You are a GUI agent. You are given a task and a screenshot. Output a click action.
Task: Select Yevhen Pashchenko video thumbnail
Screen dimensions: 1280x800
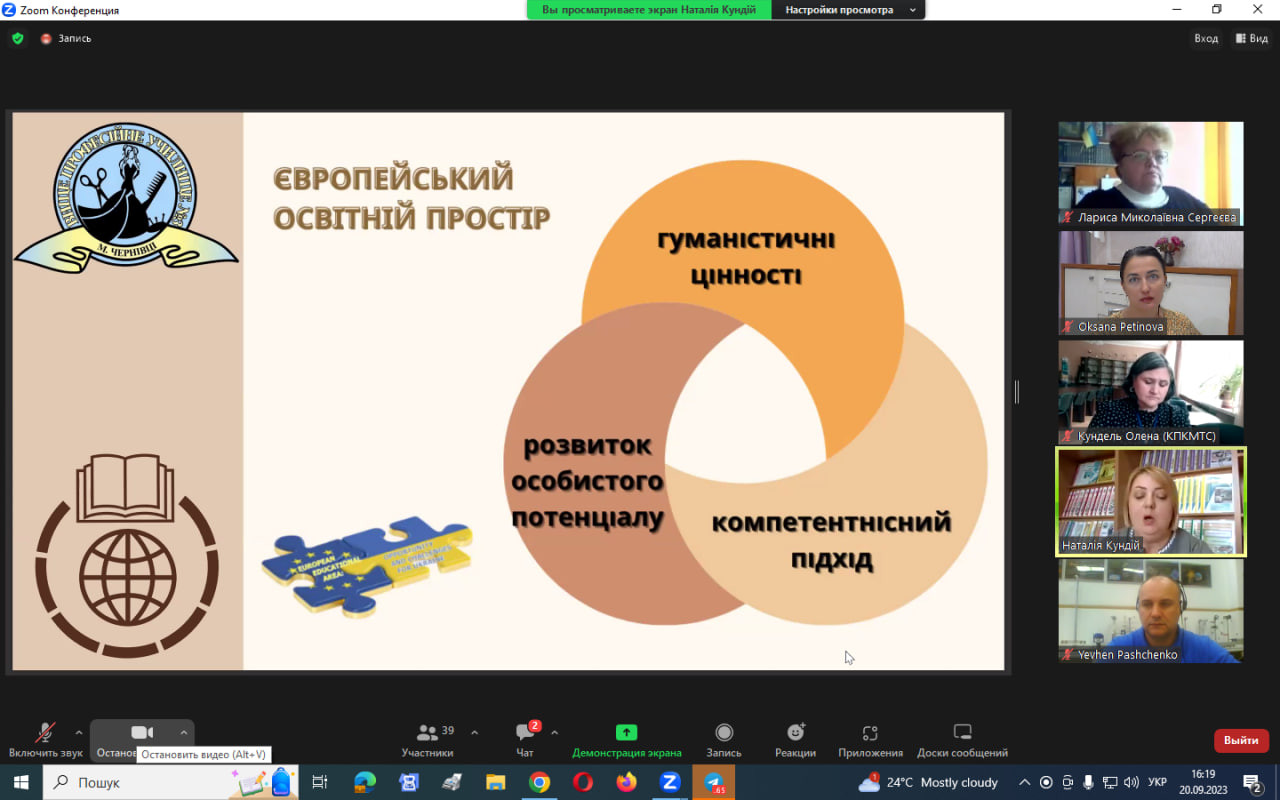click(x=1151, y=610)
